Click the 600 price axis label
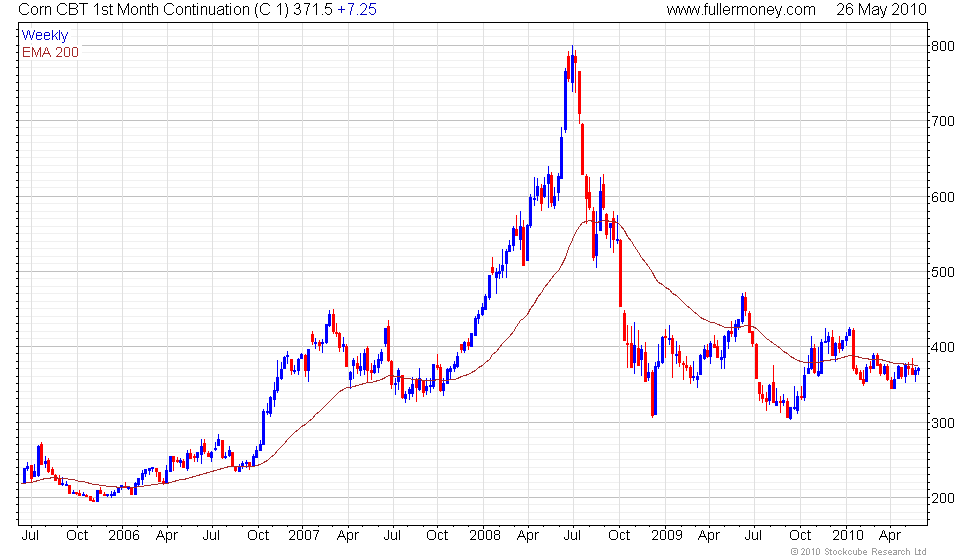Screen dimensions: 980x560 tap(942, 197)
